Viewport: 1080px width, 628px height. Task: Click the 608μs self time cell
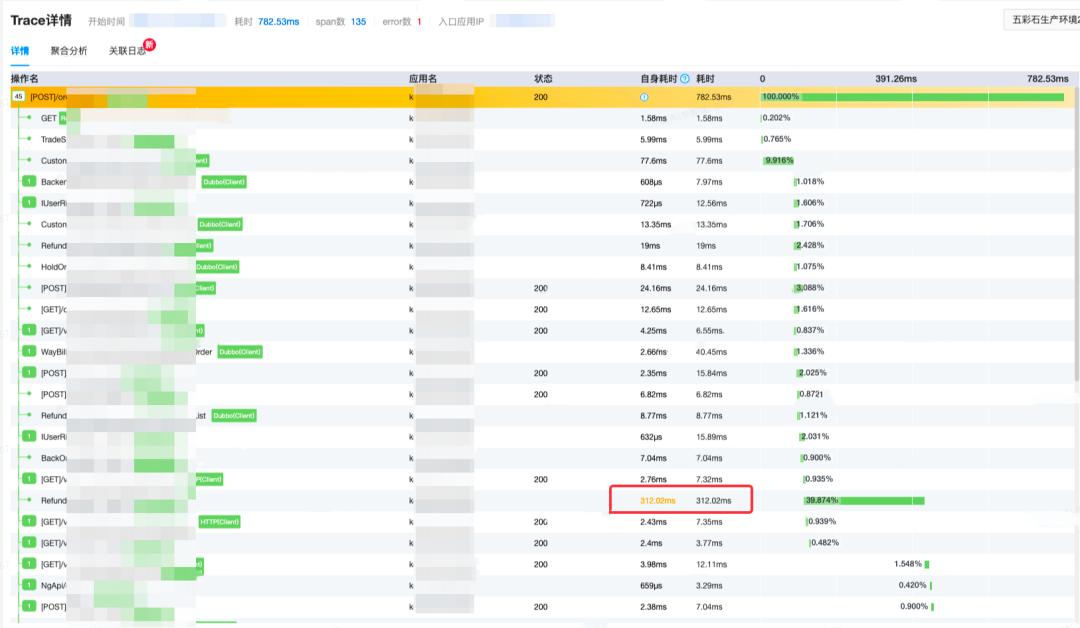[651, 182]
